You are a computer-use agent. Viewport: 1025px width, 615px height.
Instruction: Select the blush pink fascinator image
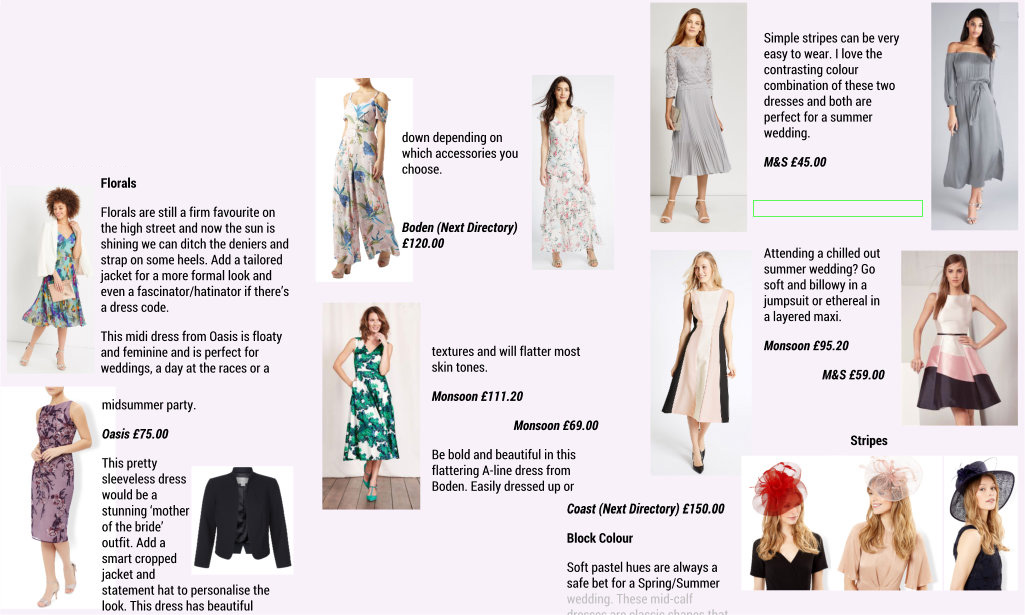pyautogui.click(x=891, y=523)
